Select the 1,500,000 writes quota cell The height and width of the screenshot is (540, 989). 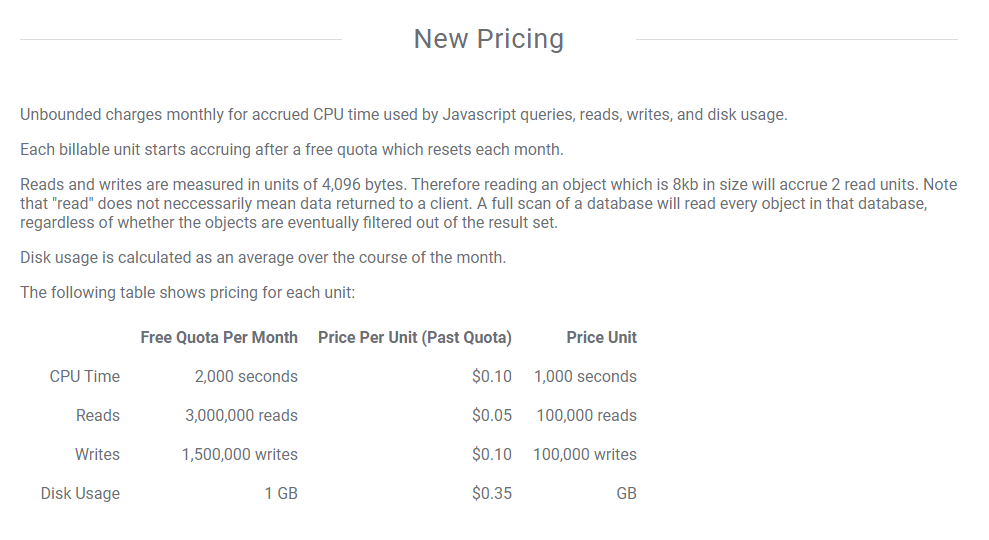point(240,455)
